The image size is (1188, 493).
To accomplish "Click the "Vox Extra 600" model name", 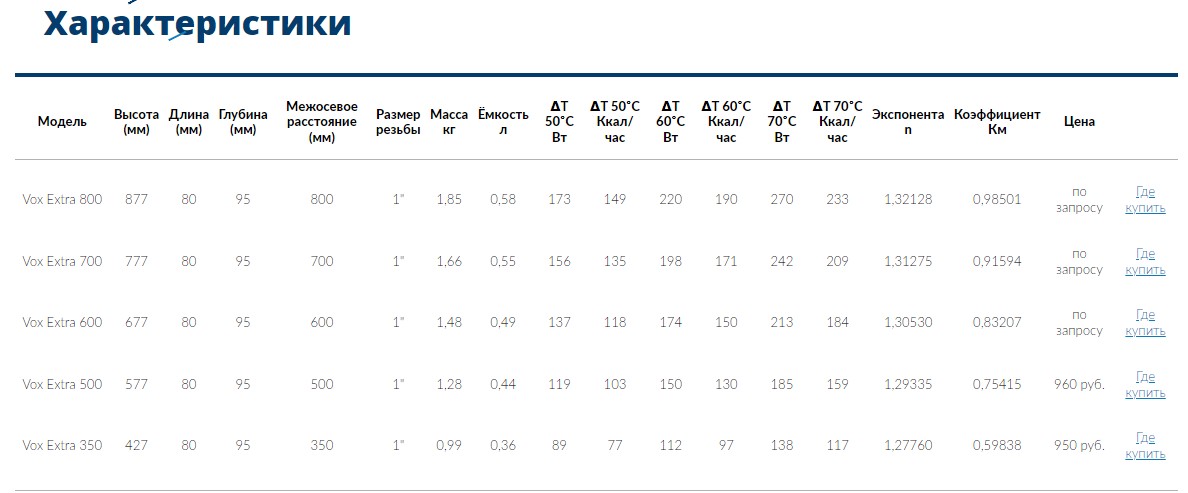I will [x=62, y=322].
